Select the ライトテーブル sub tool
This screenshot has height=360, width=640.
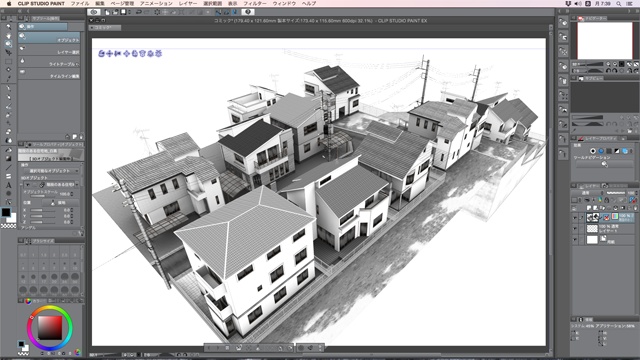click(49, 62)
